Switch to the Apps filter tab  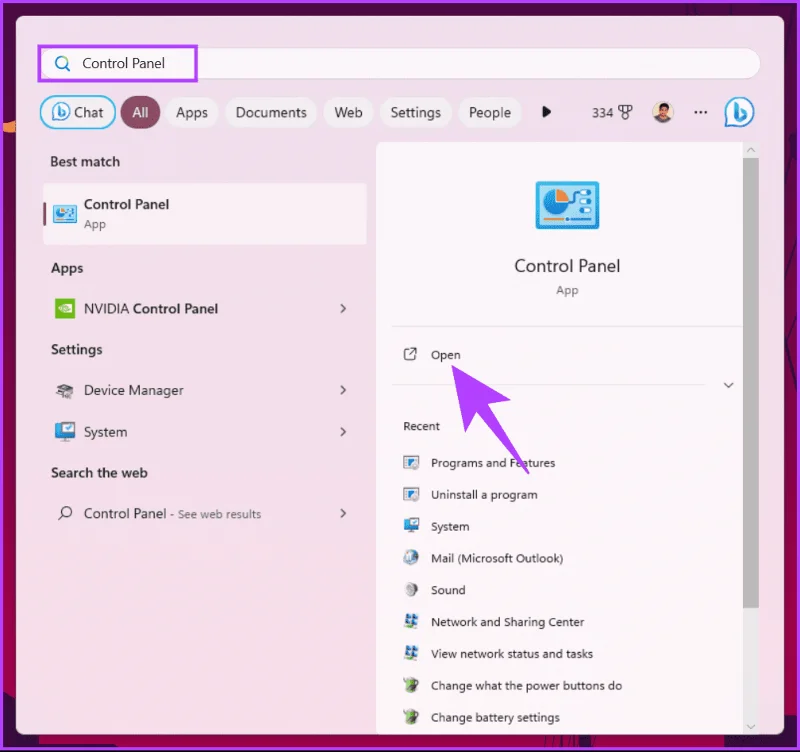192,112
